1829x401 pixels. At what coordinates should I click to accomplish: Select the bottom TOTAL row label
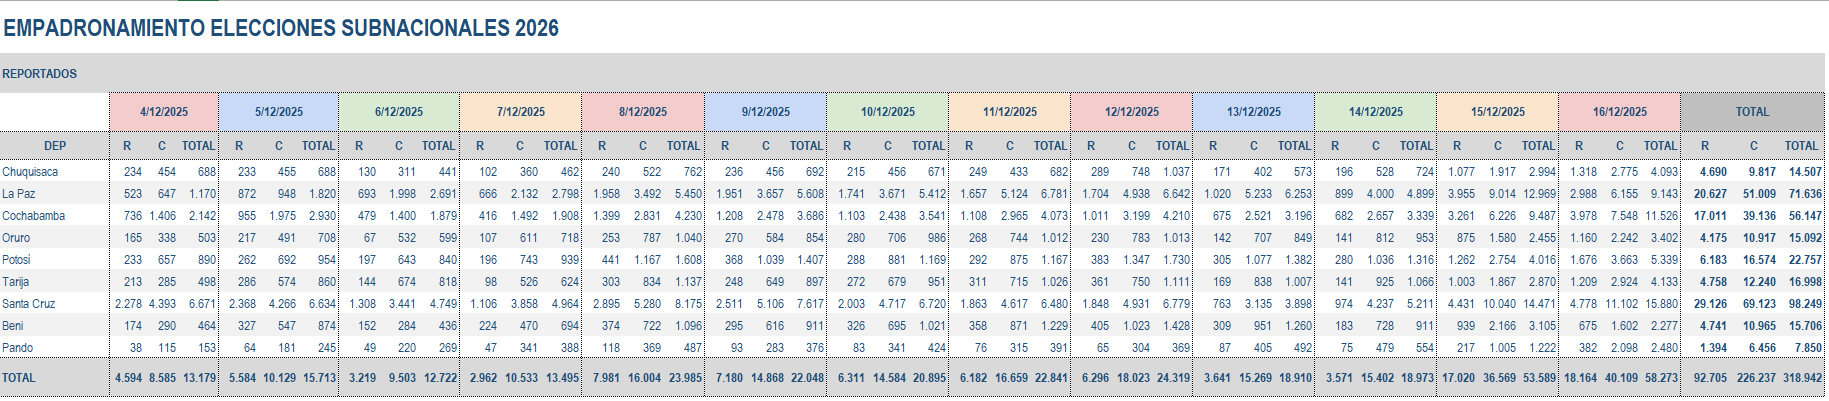tap(19, 378)
